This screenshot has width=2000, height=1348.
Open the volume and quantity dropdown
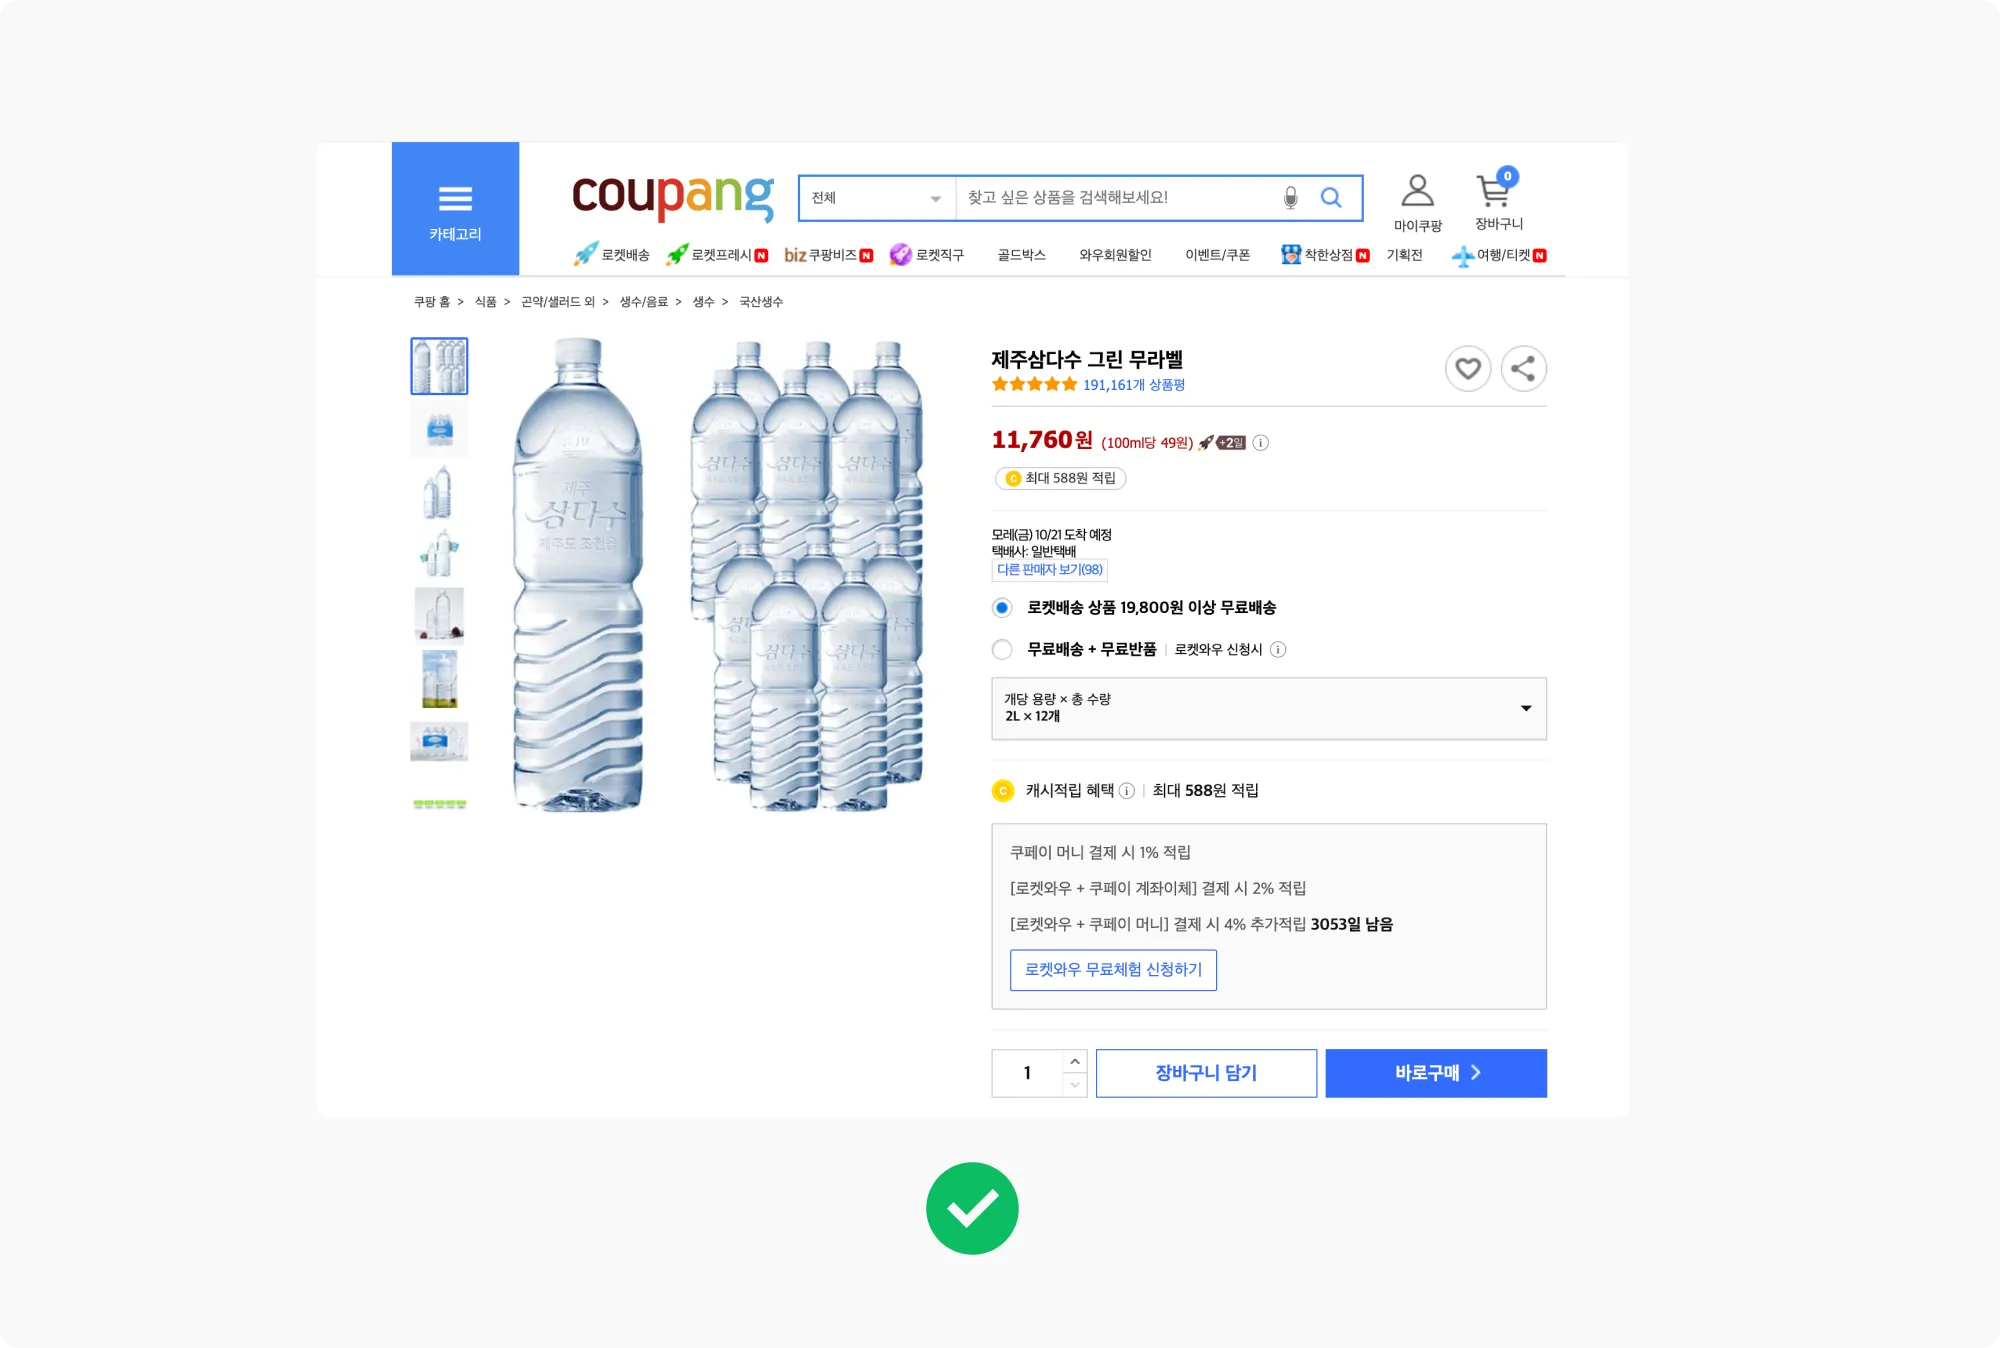[1268, 708]
